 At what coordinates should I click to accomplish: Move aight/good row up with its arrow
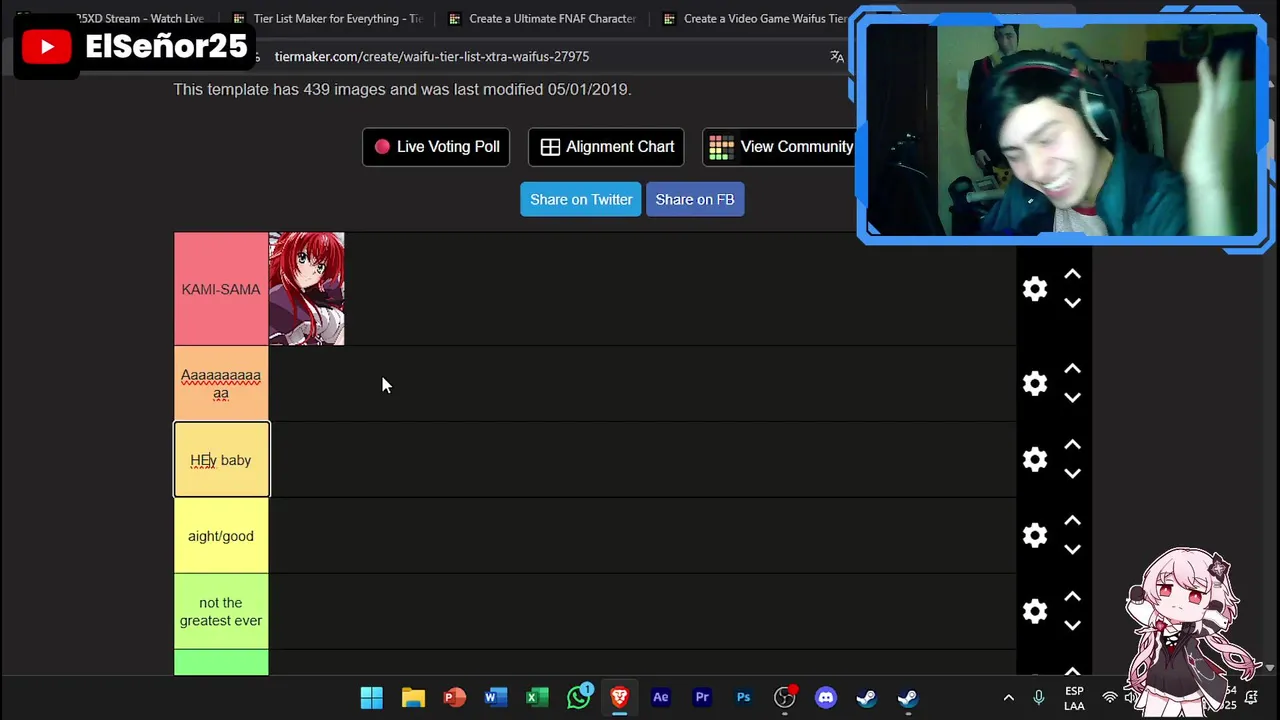pos(1072,521)
